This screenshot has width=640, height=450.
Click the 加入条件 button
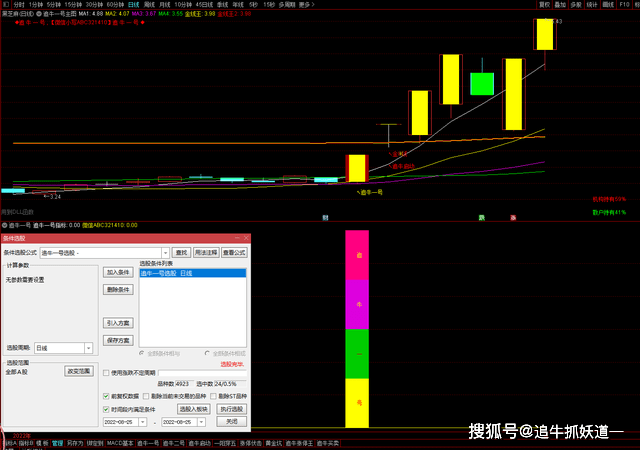[118, 272]
